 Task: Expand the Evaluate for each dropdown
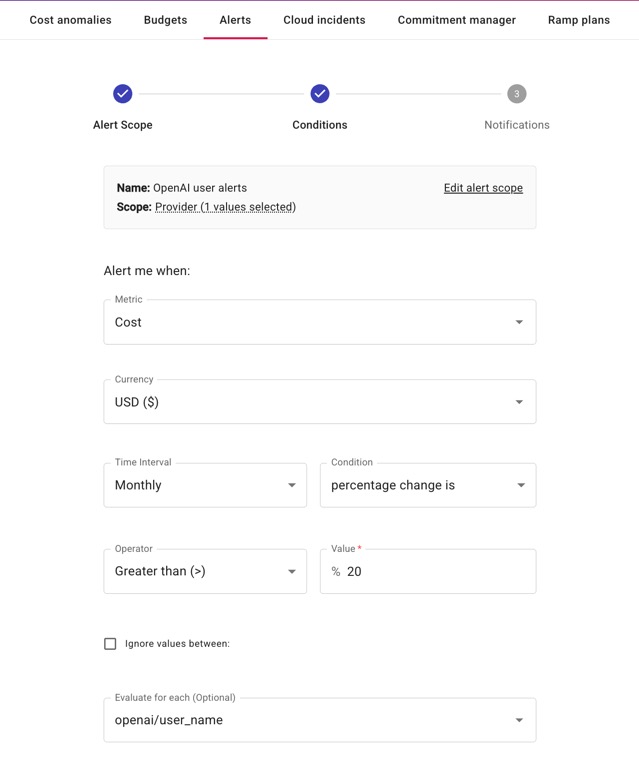(319, 720)
